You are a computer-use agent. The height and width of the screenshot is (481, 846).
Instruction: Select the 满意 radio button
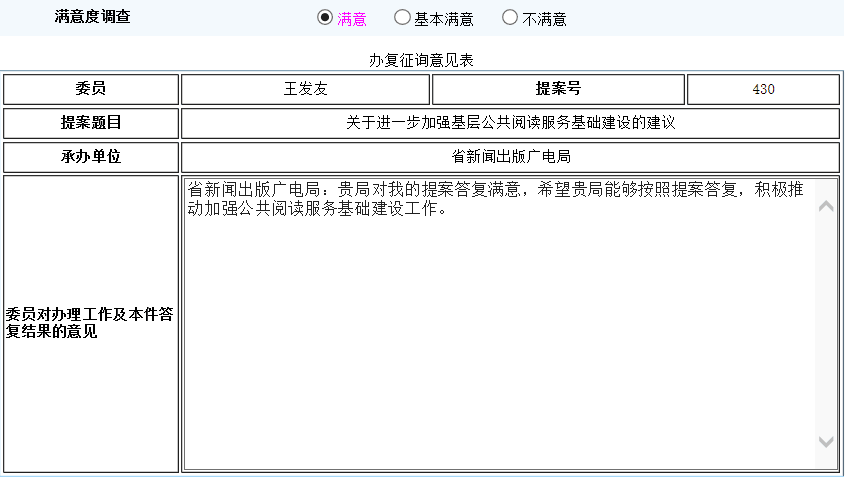point(325,17)
